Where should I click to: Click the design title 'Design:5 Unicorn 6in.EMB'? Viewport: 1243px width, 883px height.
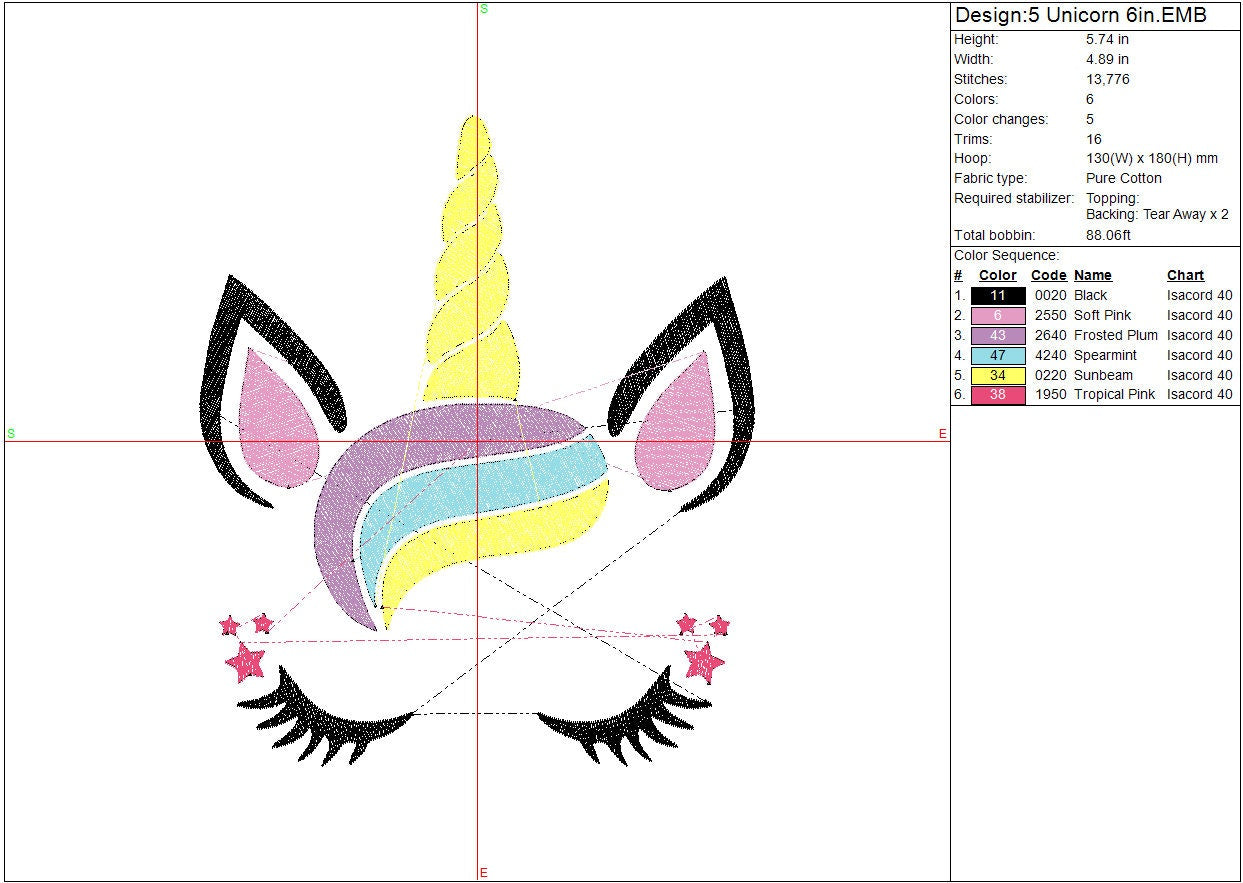tap(1080, 15)
